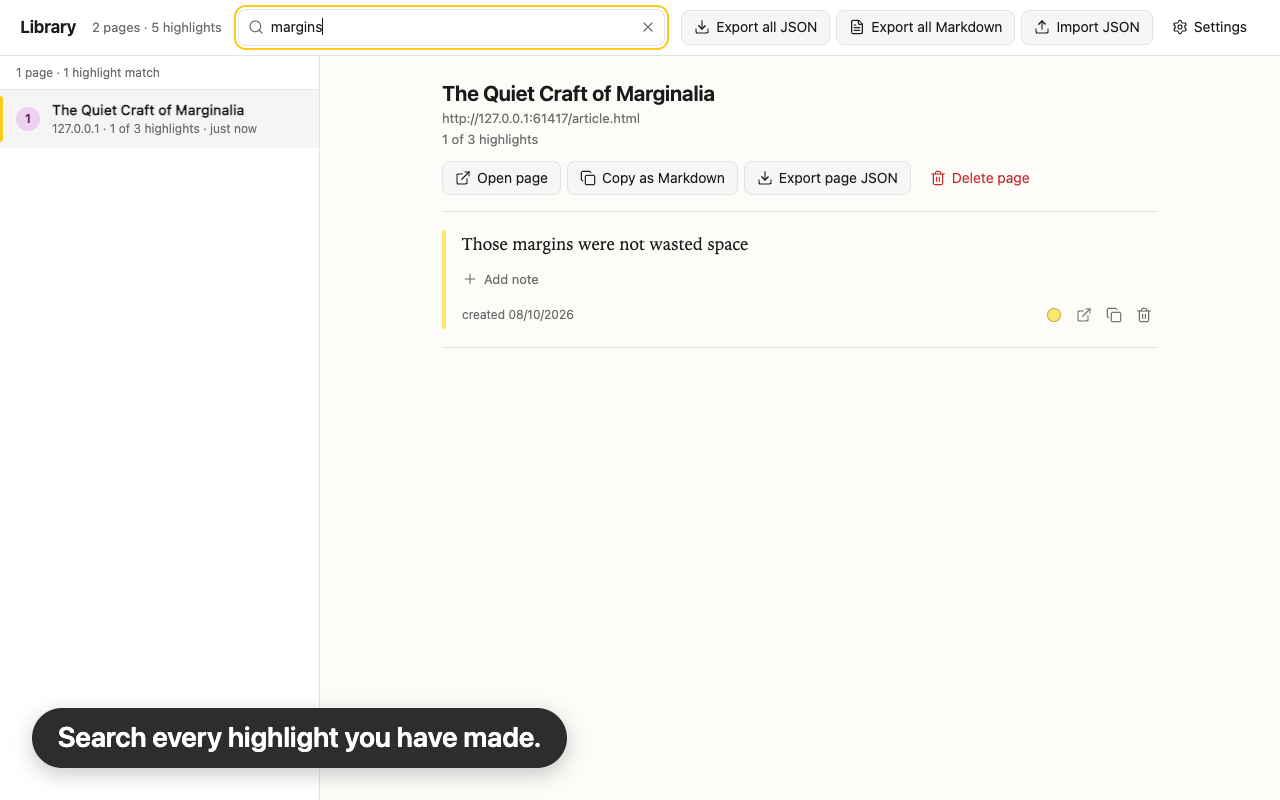Click the highlight text 'Those margins were not wasted space'
The height and width of the screenshot is (800, 1280).
pyautogui.click(x=605, y=244)
